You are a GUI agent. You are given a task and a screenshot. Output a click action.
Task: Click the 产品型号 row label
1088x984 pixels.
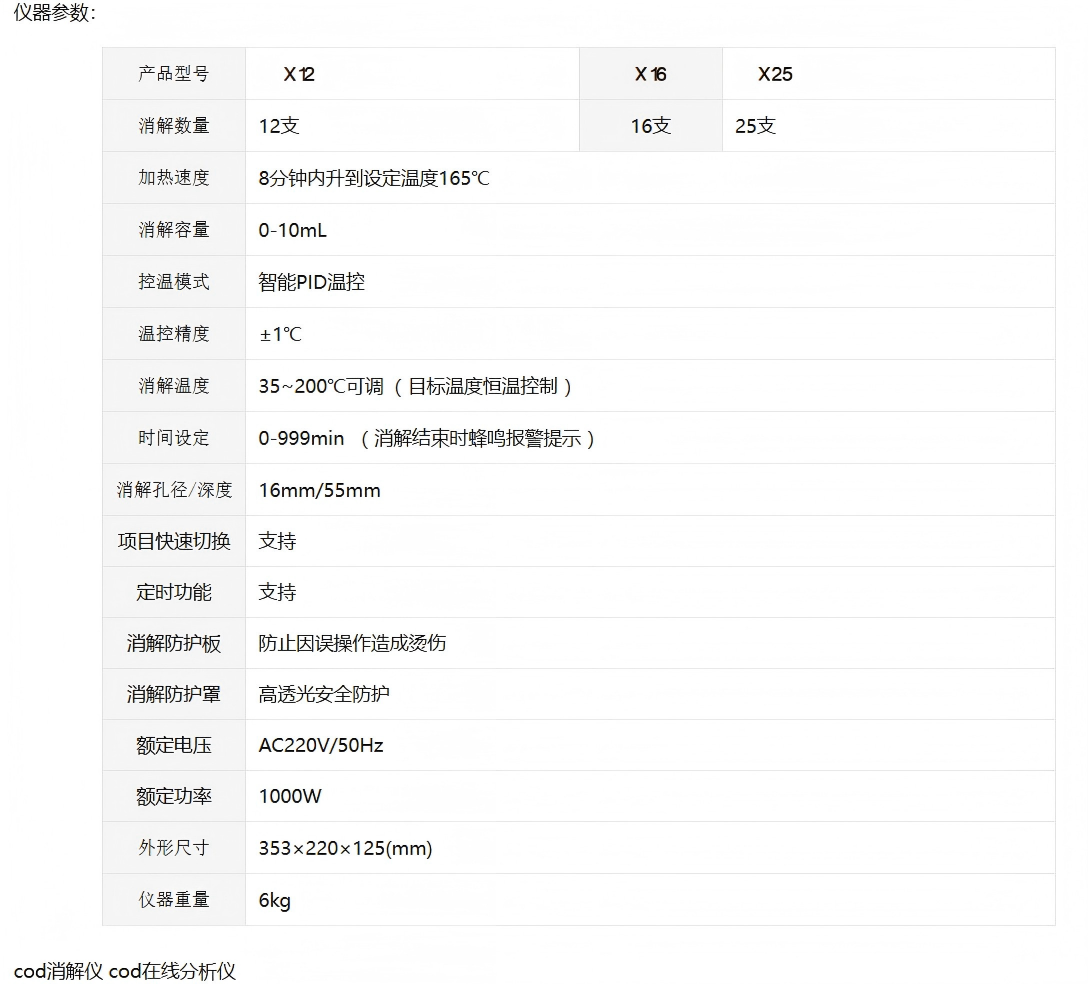pos(174,74)
